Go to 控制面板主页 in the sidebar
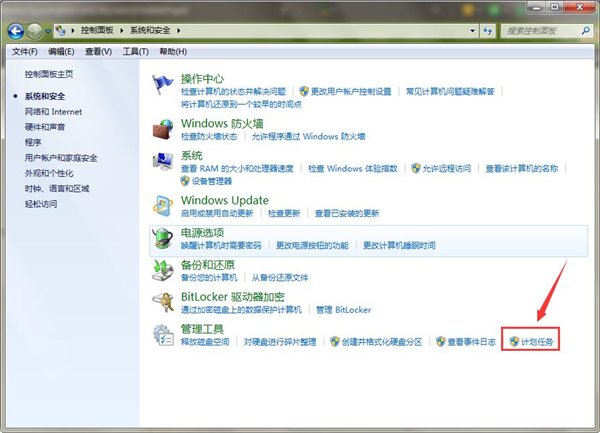 [49, 74]
